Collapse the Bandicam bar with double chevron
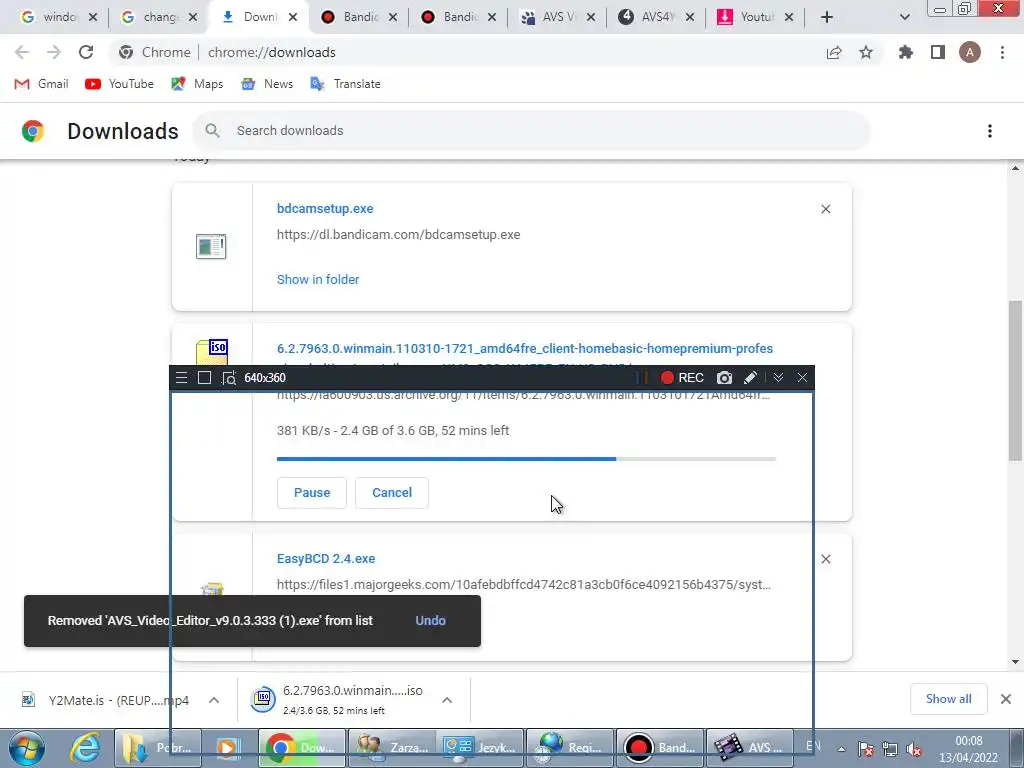 [778, 377]
